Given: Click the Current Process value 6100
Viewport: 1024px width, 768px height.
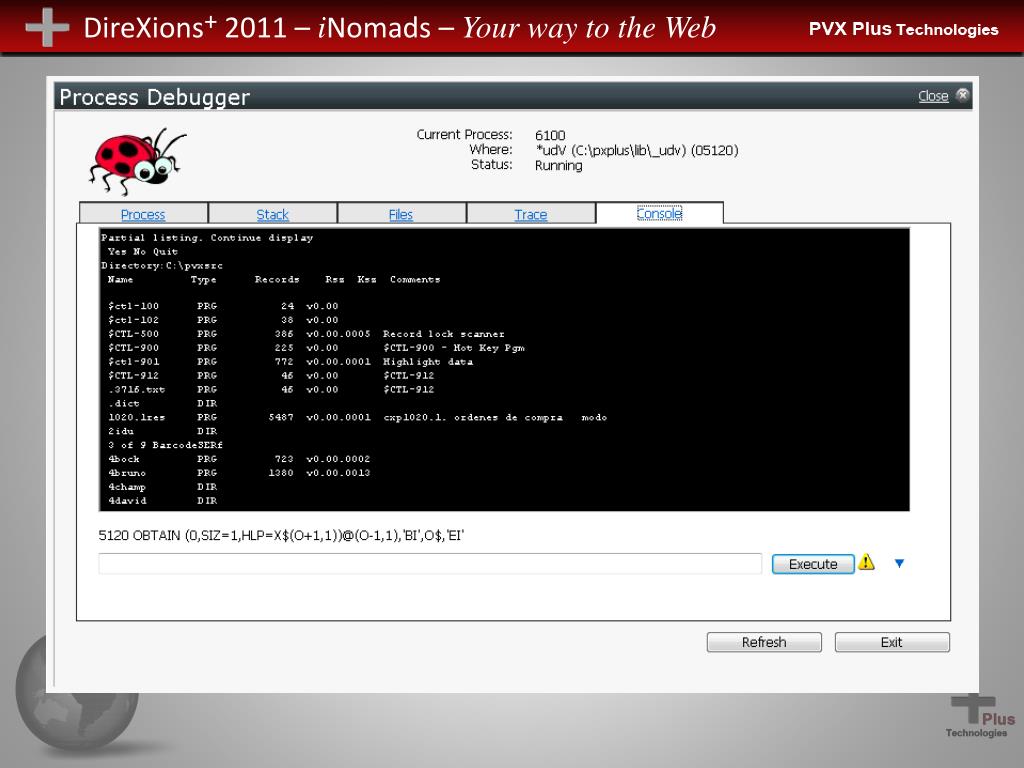Looking at the screenshot, I should pyautogui.click(x=550, y=135).
